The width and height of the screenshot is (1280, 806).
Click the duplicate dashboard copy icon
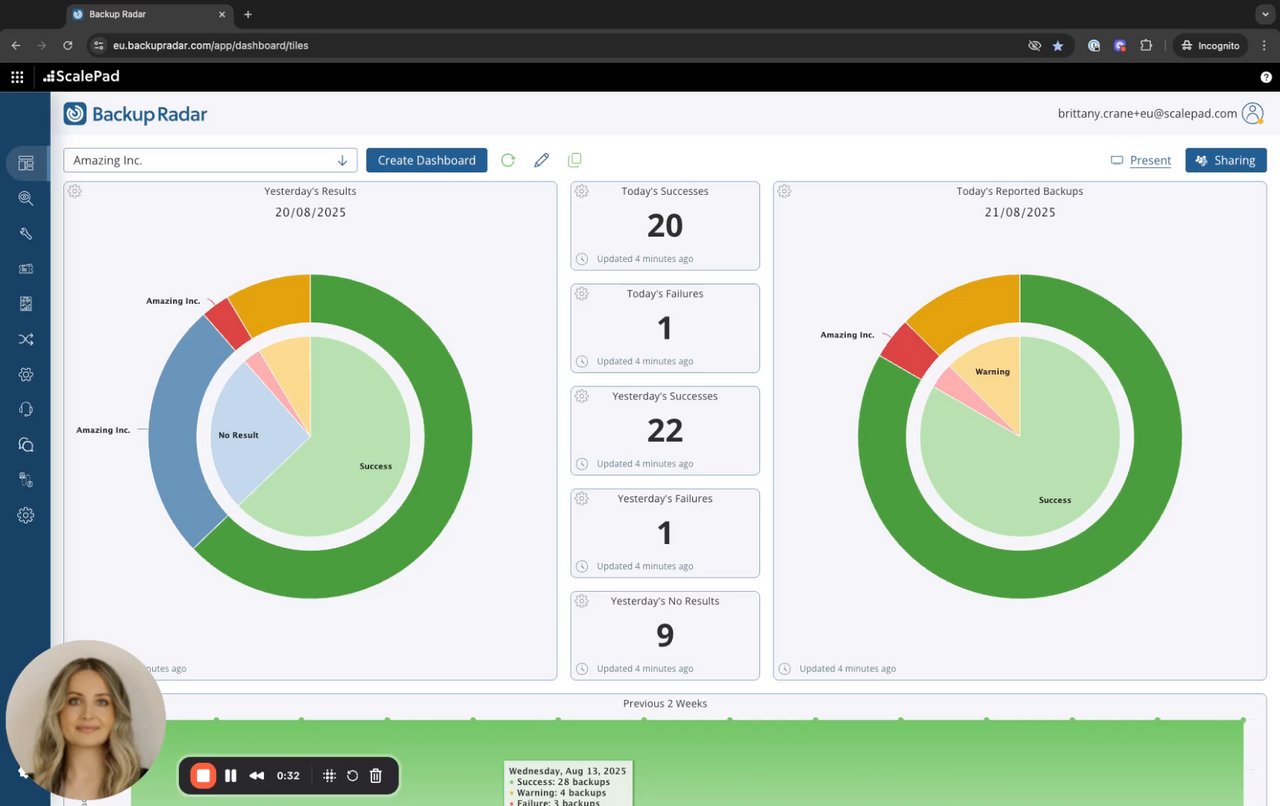(574, 160)
